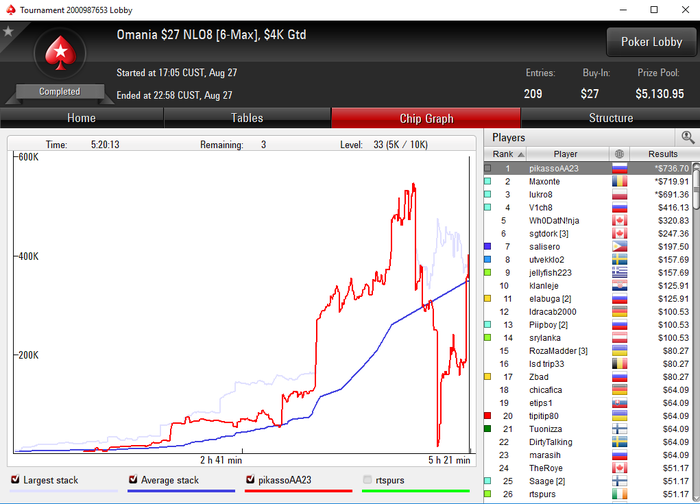Screen dimensions: 700x504
Task: Click the Completed status banner
Action: click(x=60, y=92)
